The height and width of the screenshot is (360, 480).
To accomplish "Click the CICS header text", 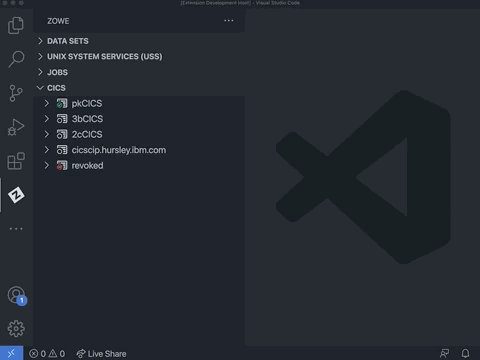I will pyautogui.click(x=56, y=88).
